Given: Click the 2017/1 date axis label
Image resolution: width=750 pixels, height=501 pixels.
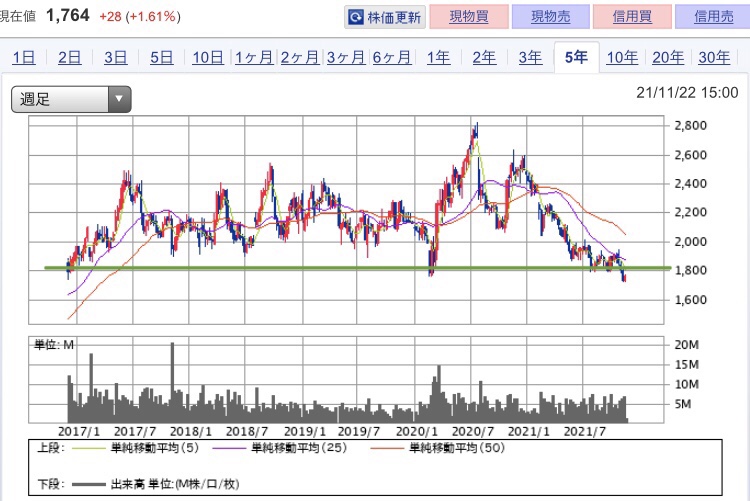Looking at the screenshot, I should coord(79,432).
